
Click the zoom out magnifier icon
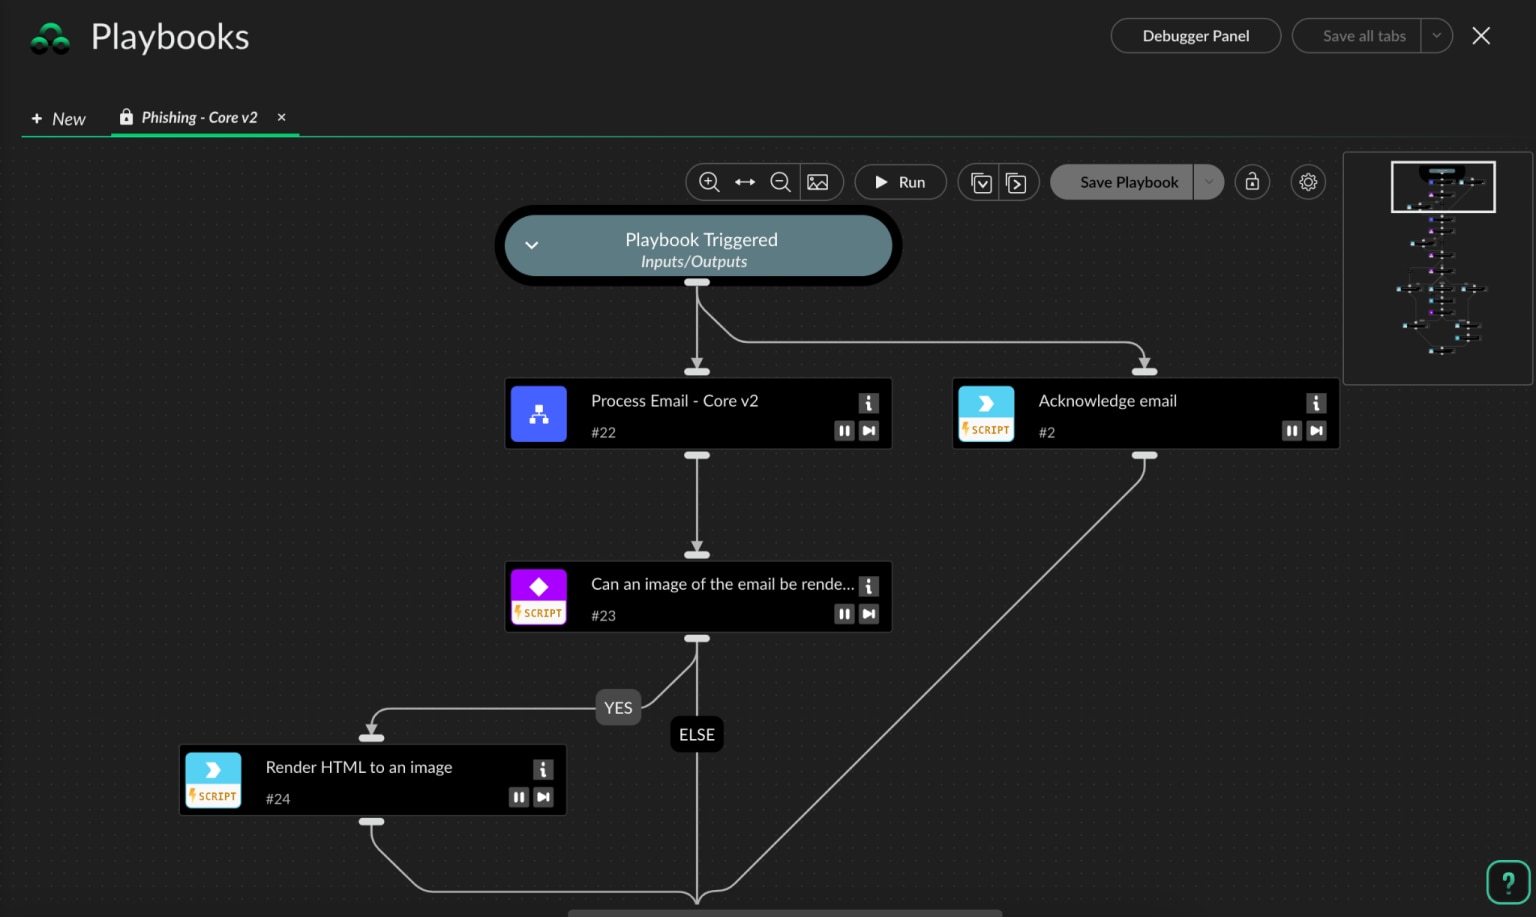coord(780,182)
